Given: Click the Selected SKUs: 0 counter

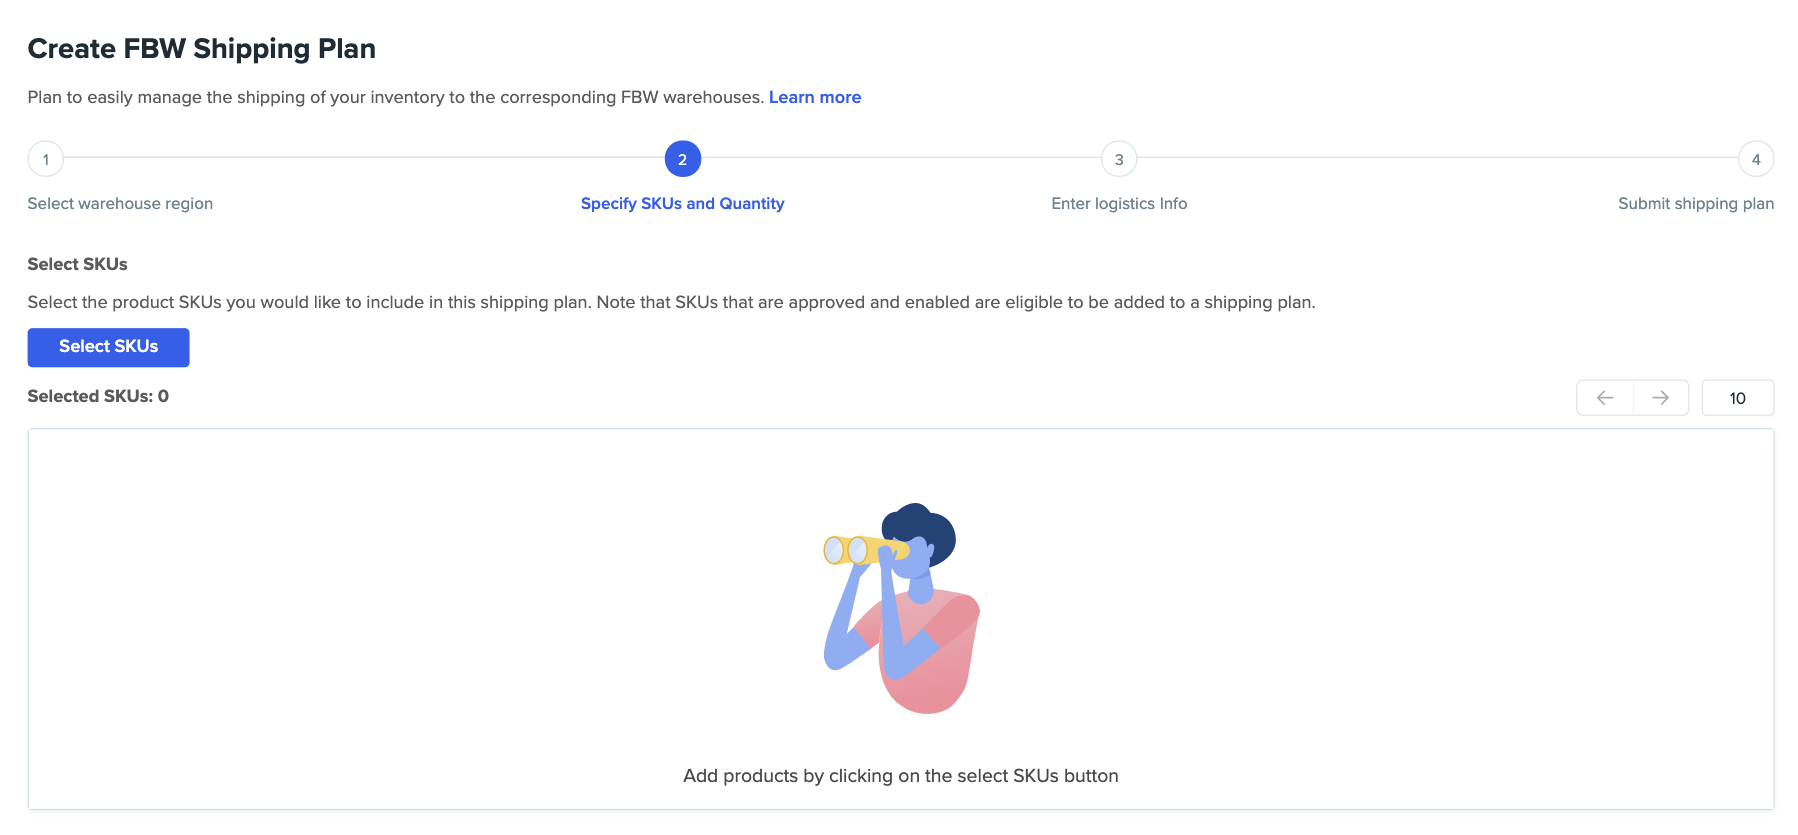Looking at the screenshot, I should tap(98, 396).
